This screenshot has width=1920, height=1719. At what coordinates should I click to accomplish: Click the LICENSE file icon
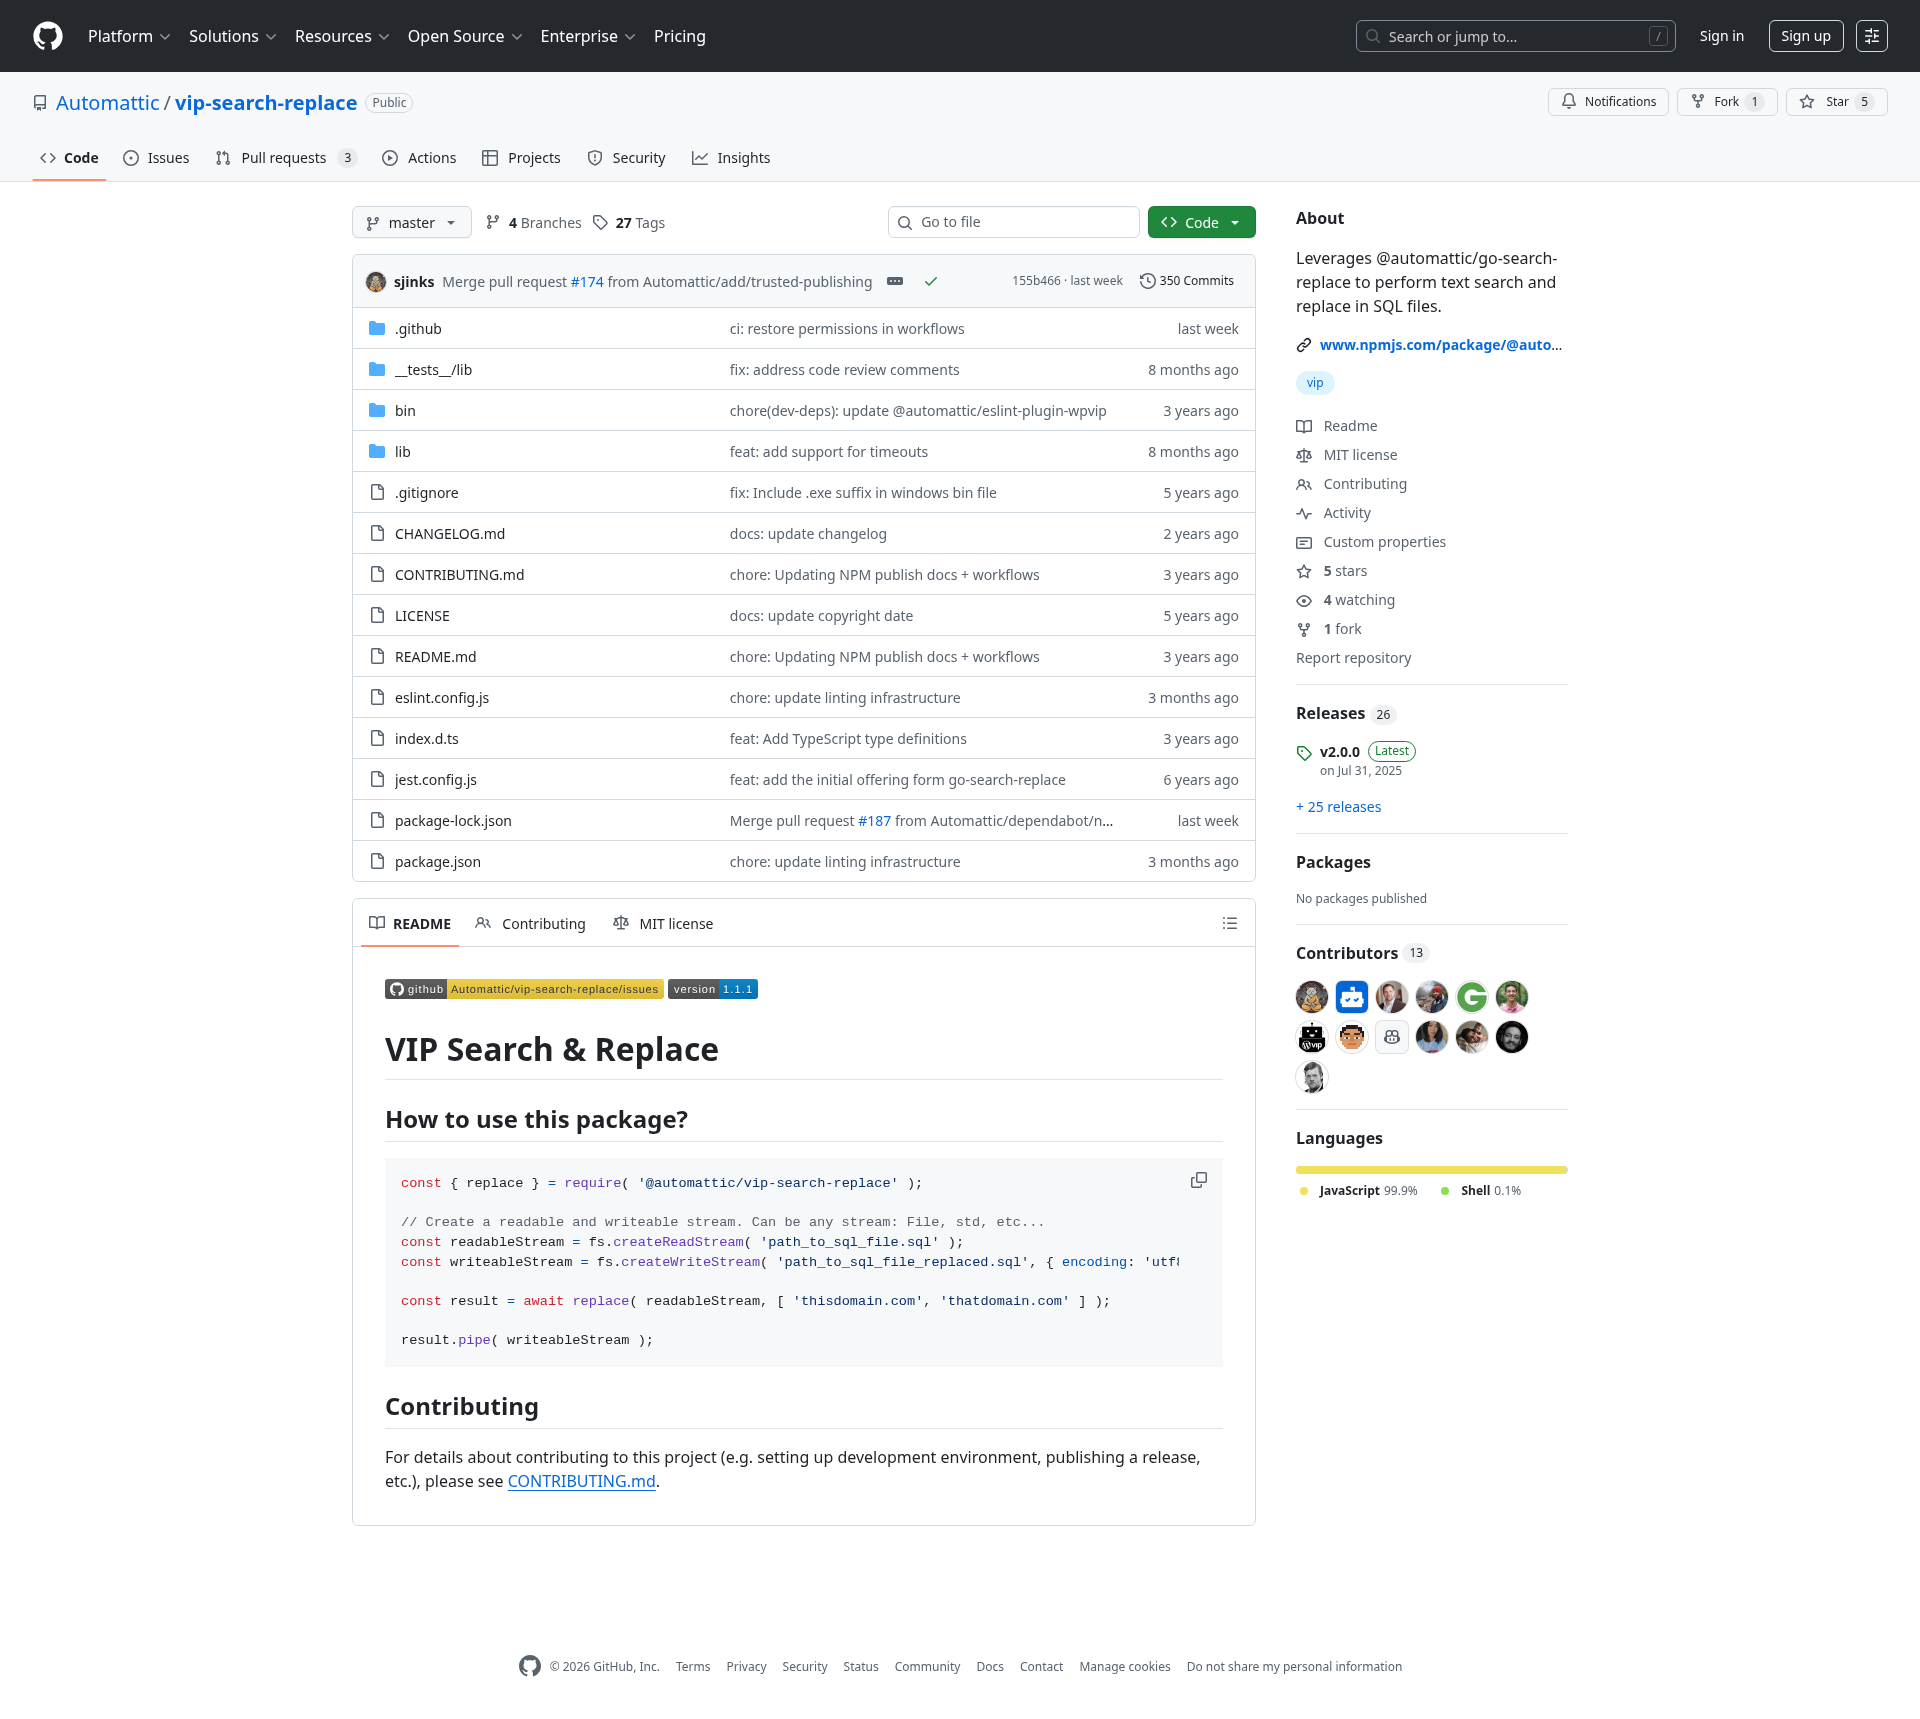(377, 615)
